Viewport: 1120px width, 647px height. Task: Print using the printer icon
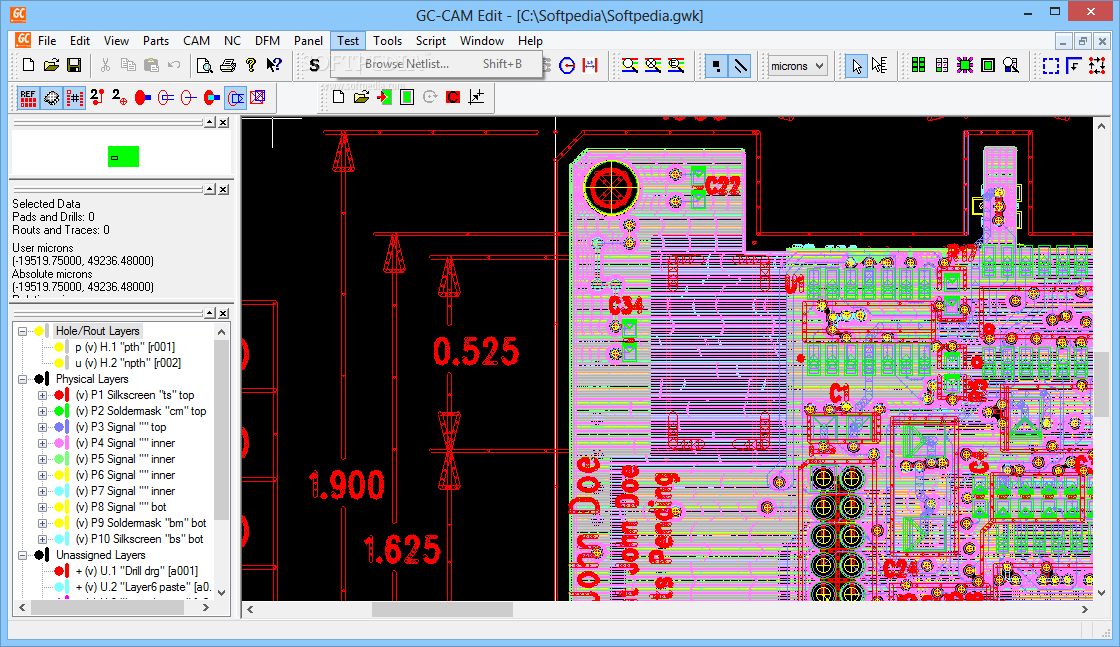click(x=228, y=66)
